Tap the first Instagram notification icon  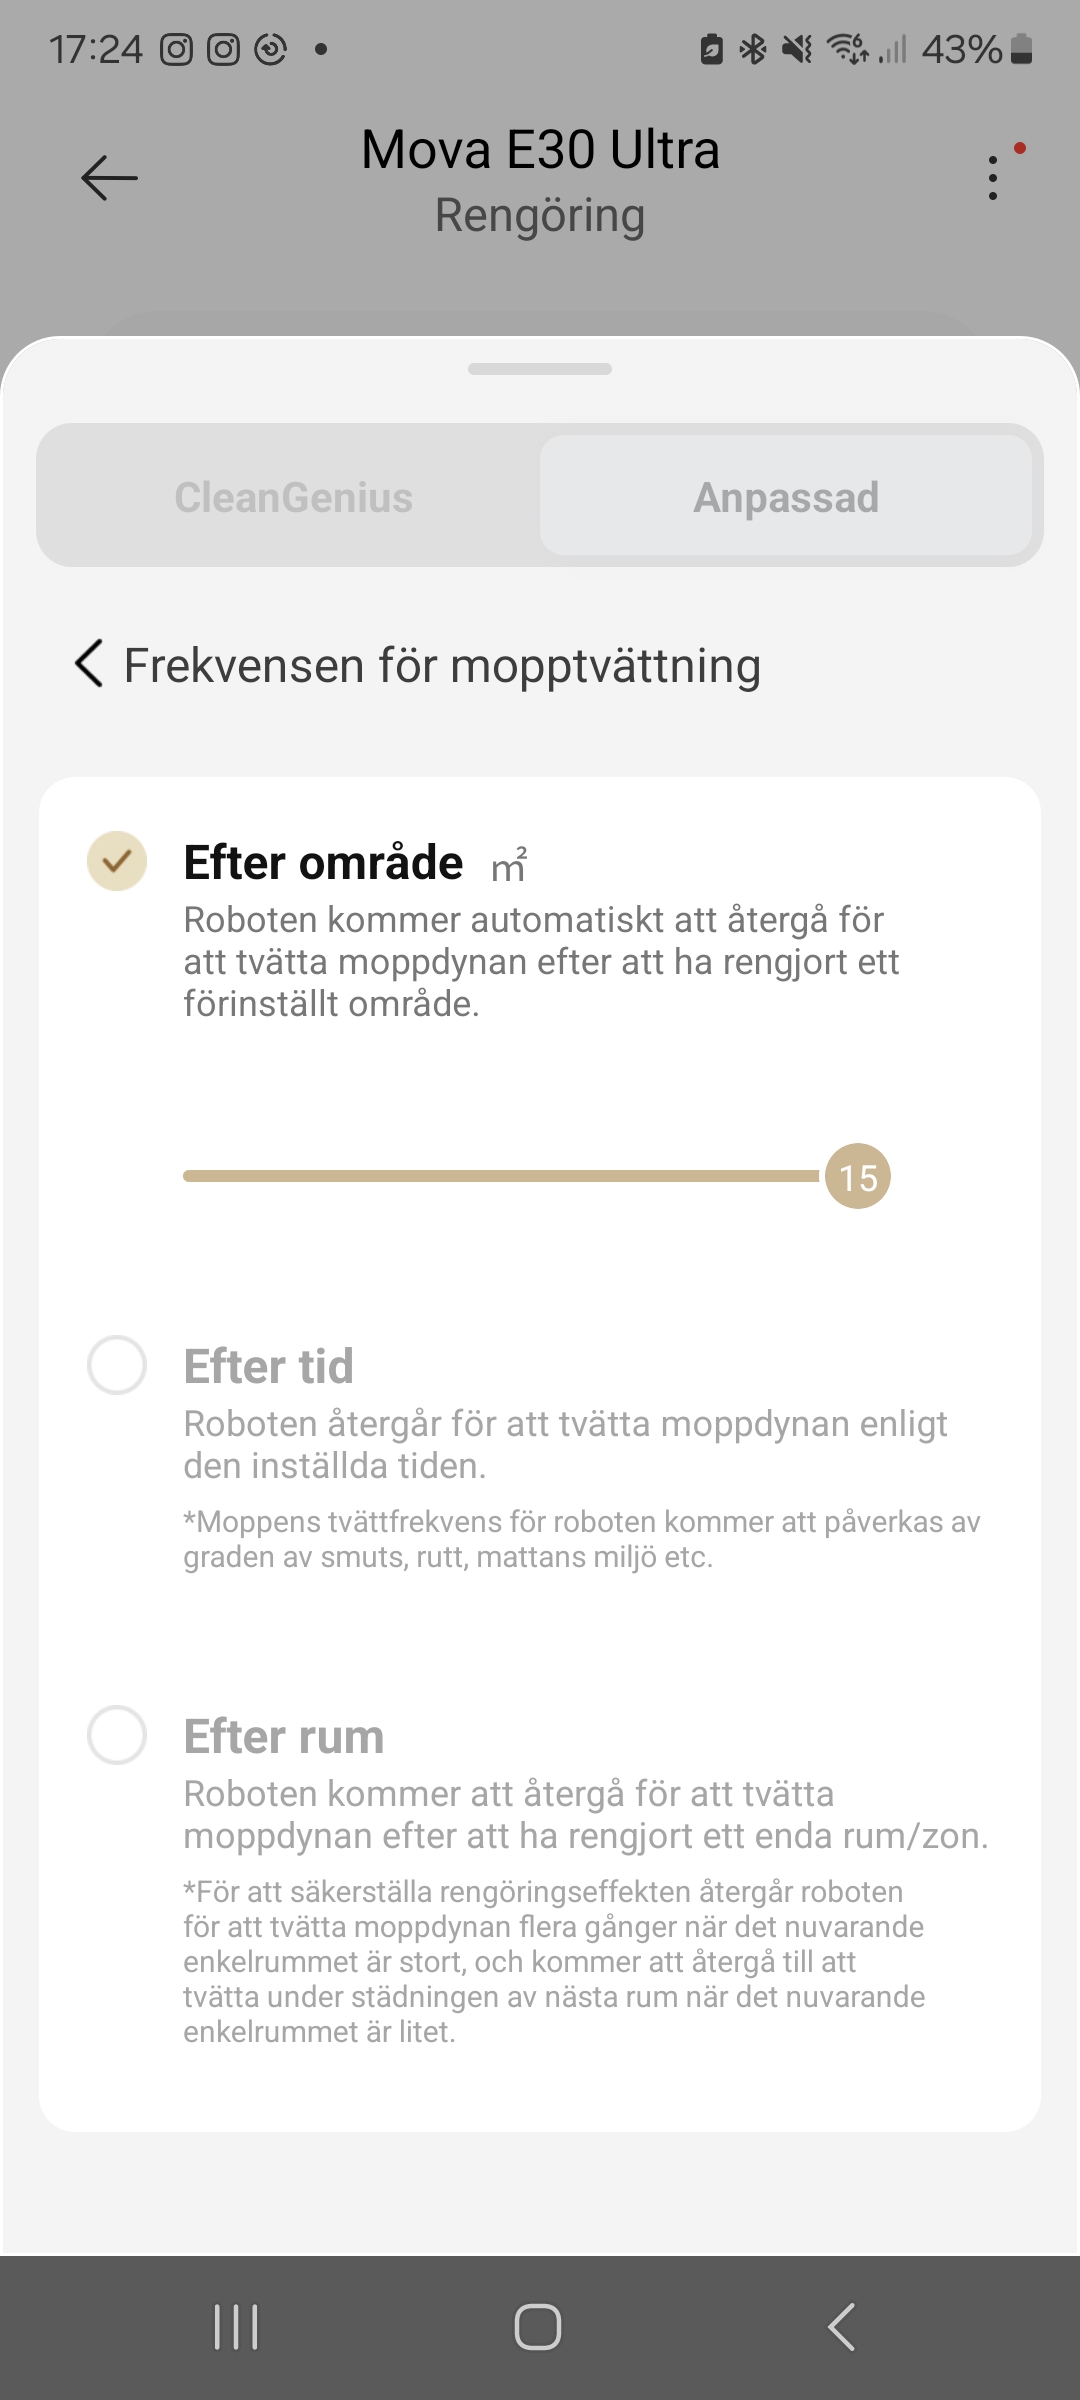click(176, 49)
